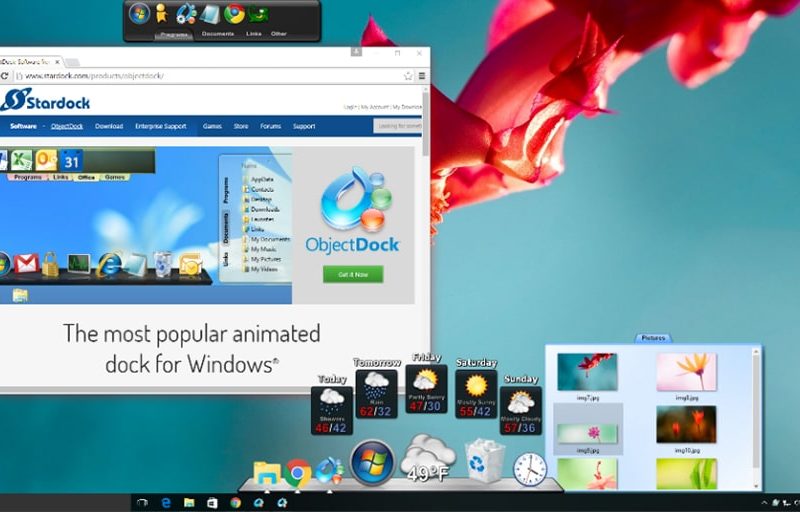Click the network icon in the system tray
The image size is (800, 512).
[786, 503]
